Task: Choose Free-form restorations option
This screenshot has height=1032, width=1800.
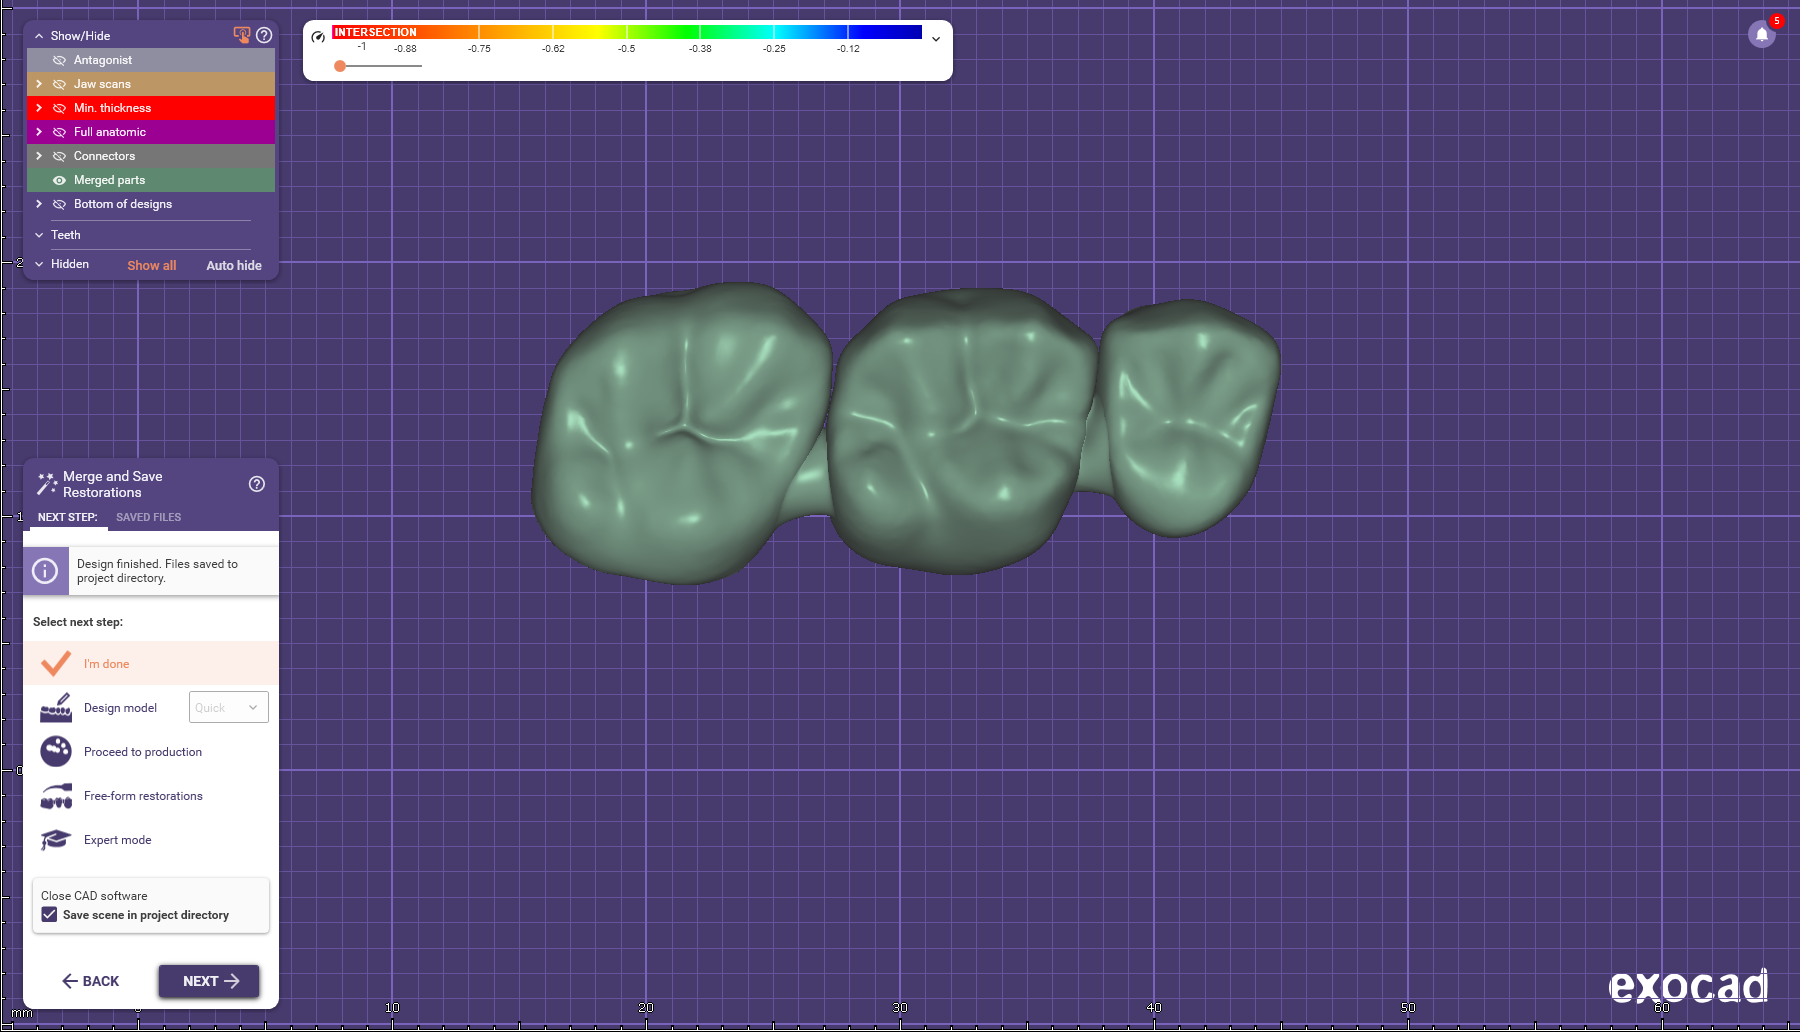Action: 151,796
